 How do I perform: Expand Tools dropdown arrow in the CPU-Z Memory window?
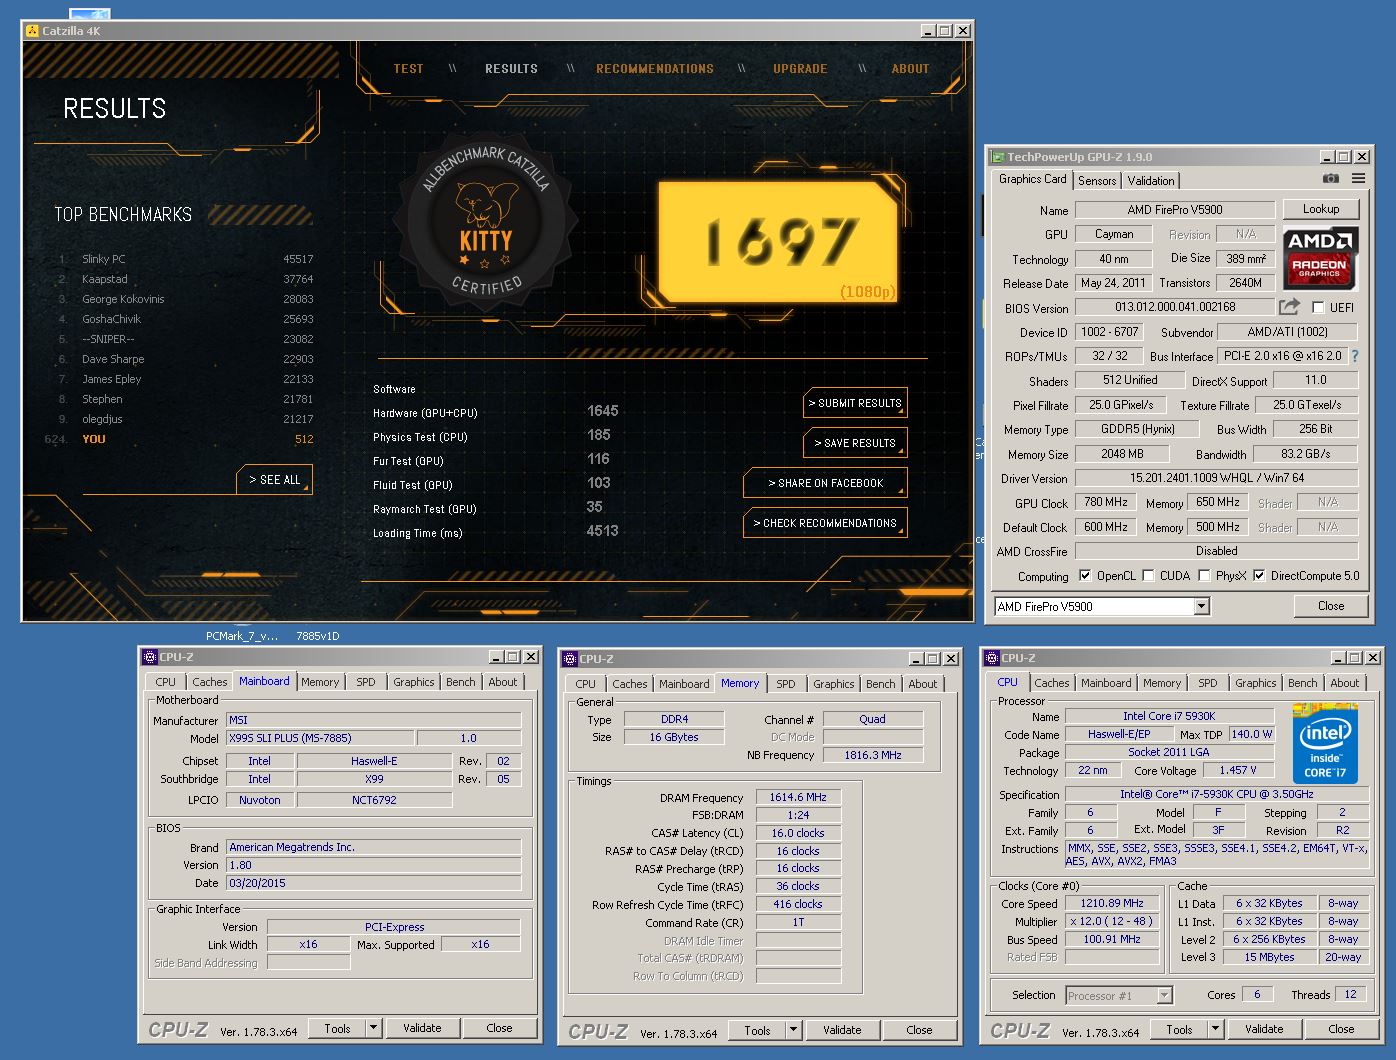(793, 1030)
